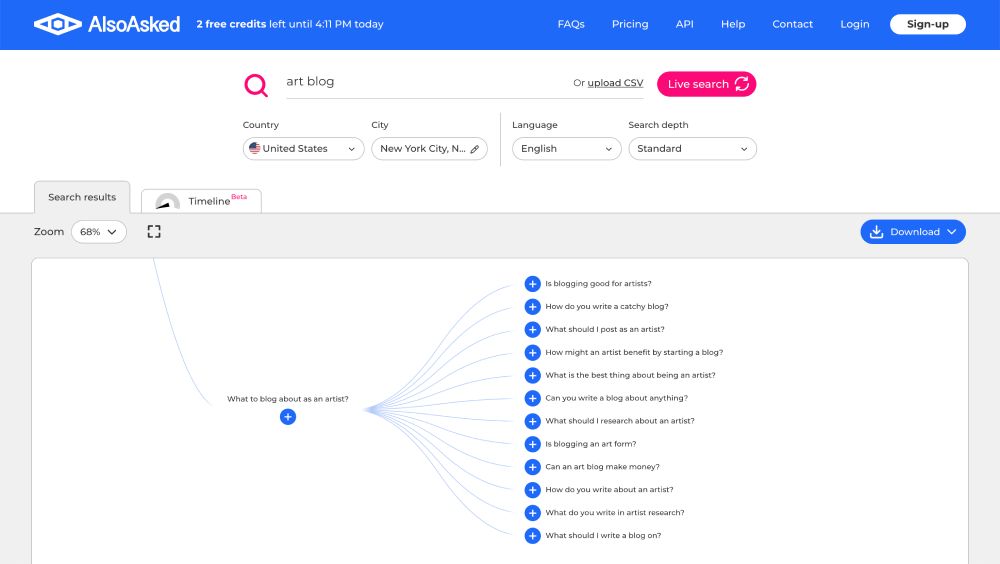Screen dimensions: 1000x564
Task: Click the pink search magnifier icon
Action: pyautogui.click(x=256, y=84)
